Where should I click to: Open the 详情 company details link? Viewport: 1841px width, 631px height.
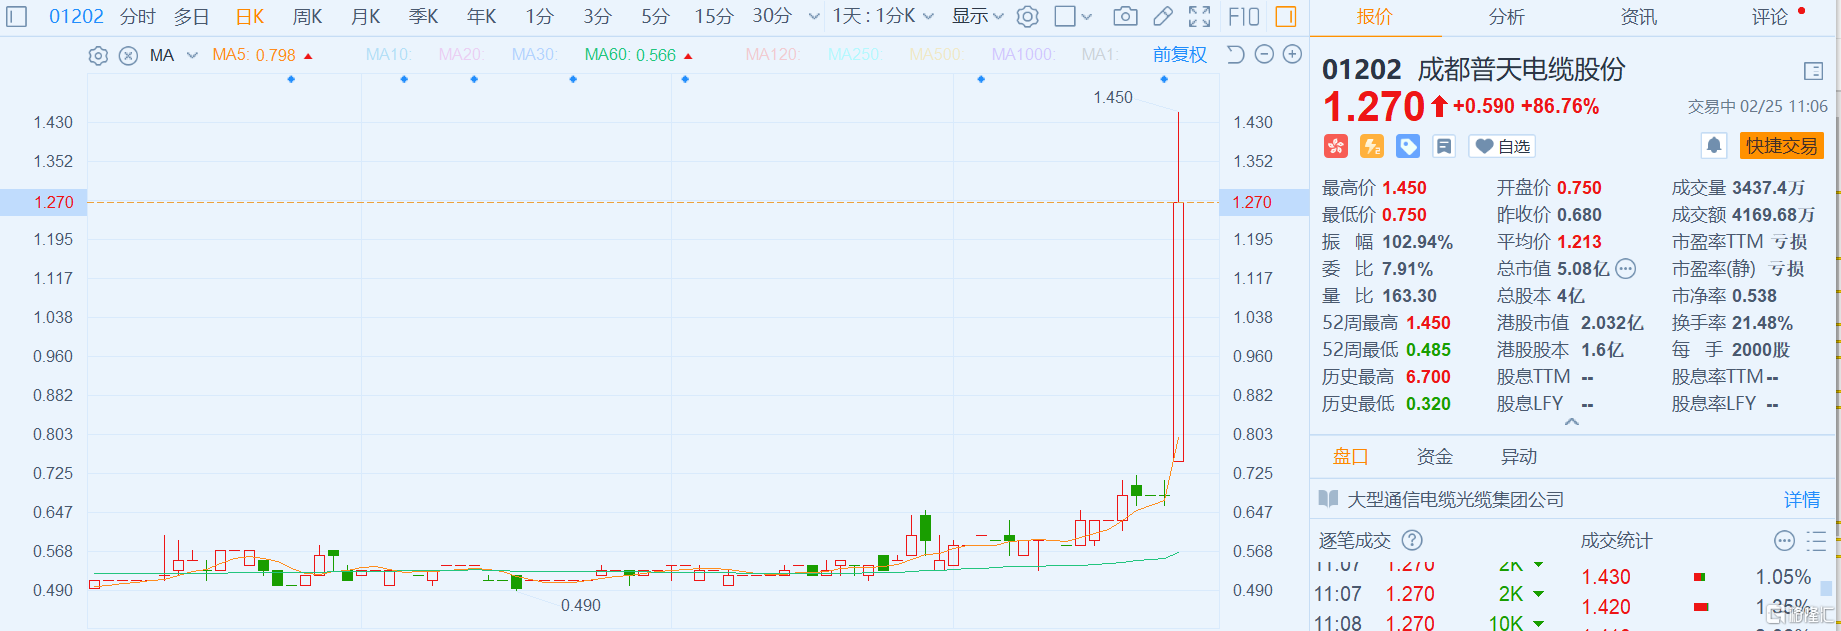pos(1802,500)
